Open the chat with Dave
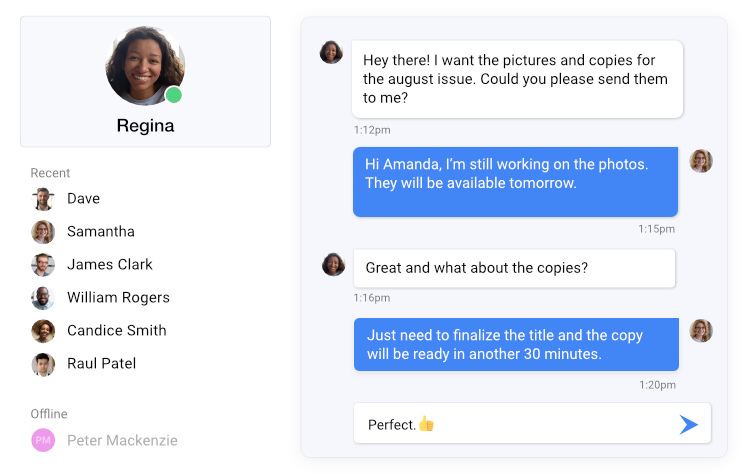Screen dimensions: 746x474 coord(83,198)
